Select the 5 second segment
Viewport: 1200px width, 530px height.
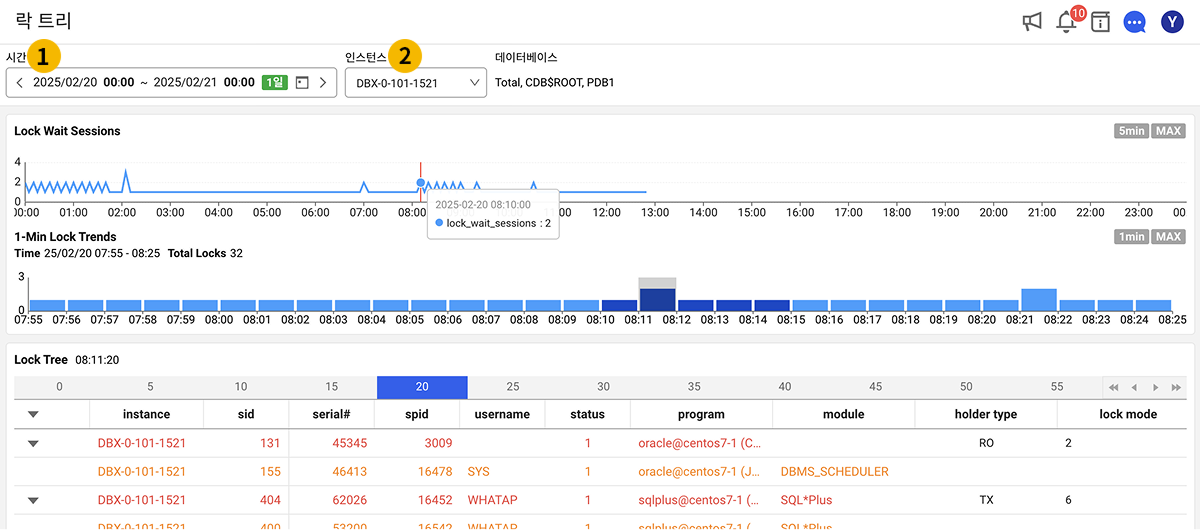point(150,387)
